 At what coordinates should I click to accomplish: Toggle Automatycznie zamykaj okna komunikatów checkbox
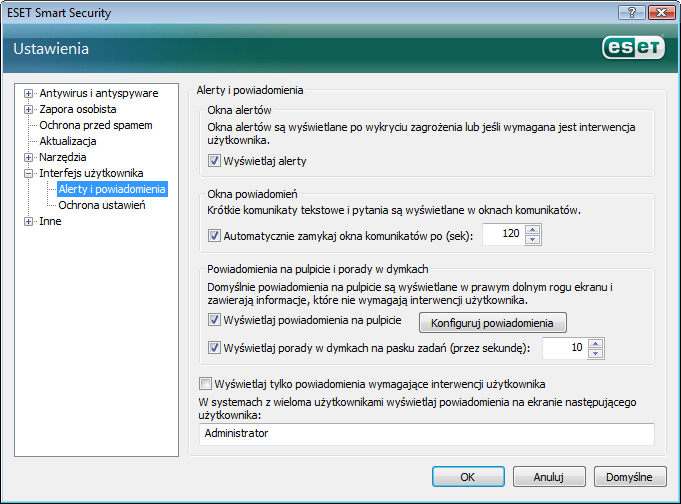[214, 236]
